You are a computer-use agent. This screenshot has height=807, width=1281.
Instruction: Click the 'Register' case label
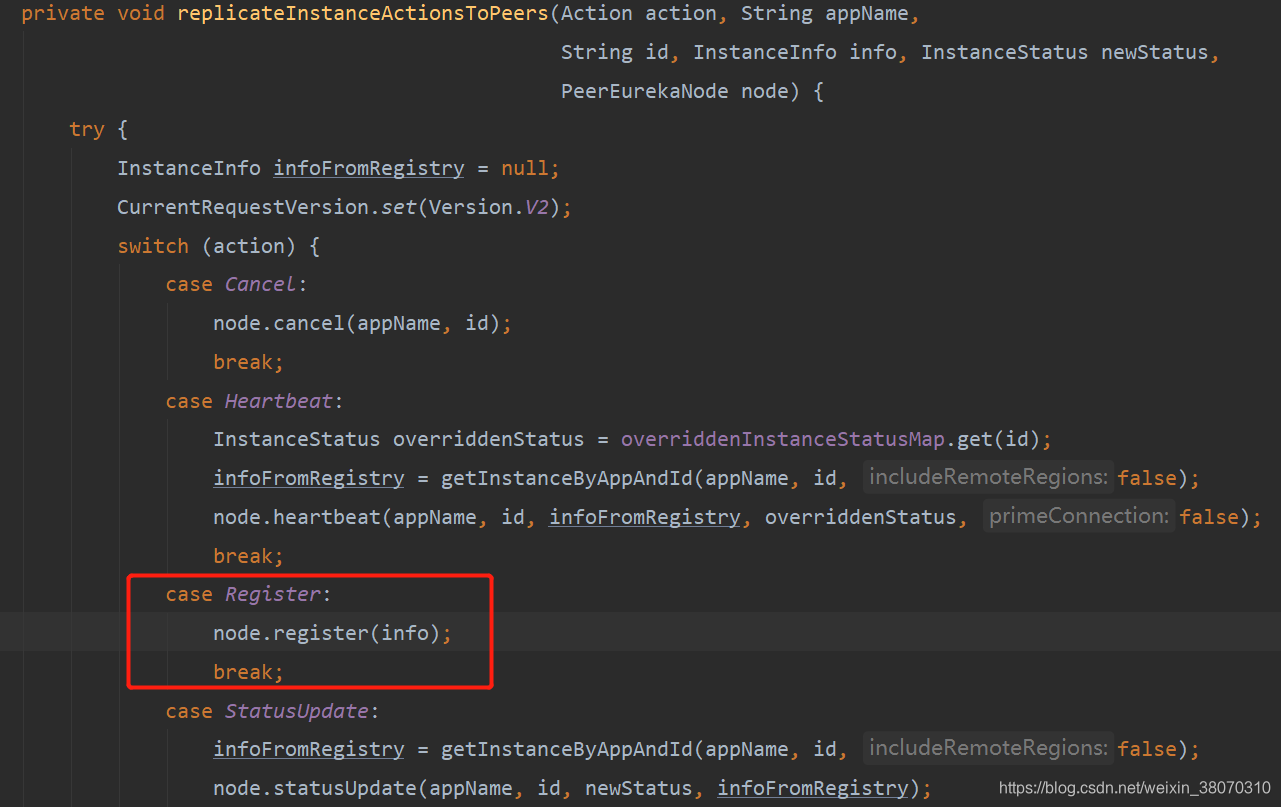(272, 595)
